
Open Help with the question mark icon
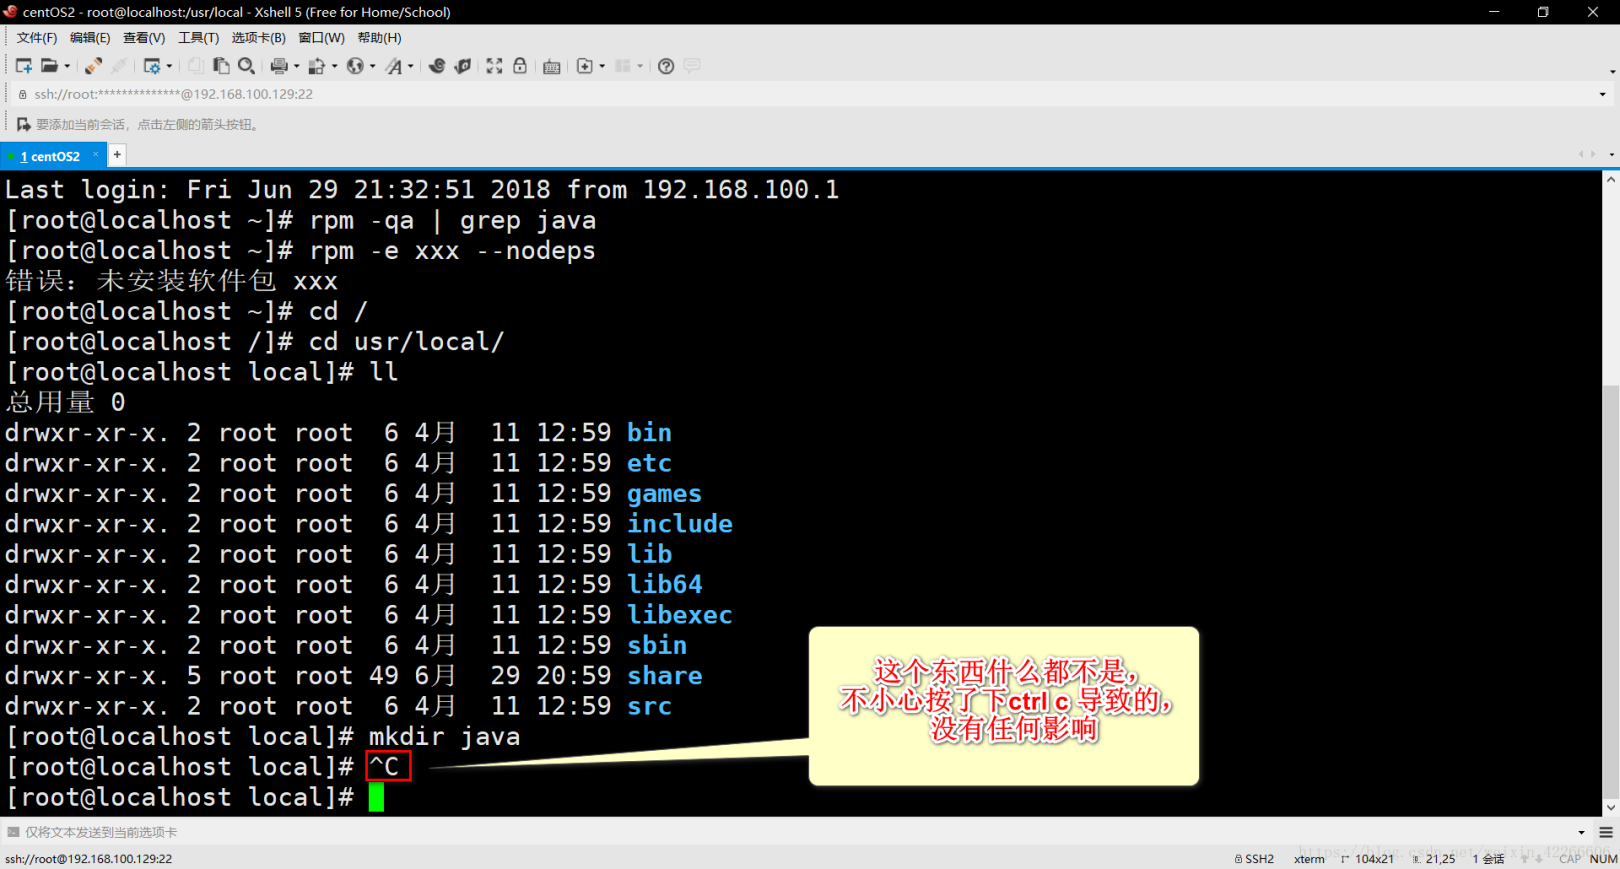[666, 66]
